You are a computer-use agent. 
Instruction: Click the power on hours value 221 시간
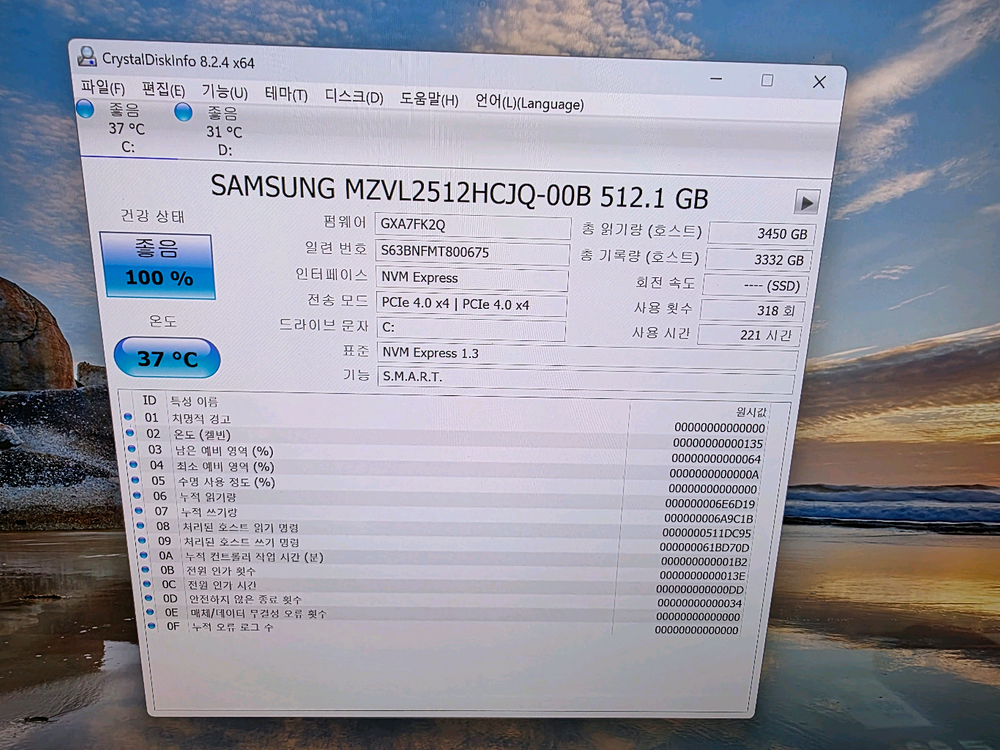(749, 335)
